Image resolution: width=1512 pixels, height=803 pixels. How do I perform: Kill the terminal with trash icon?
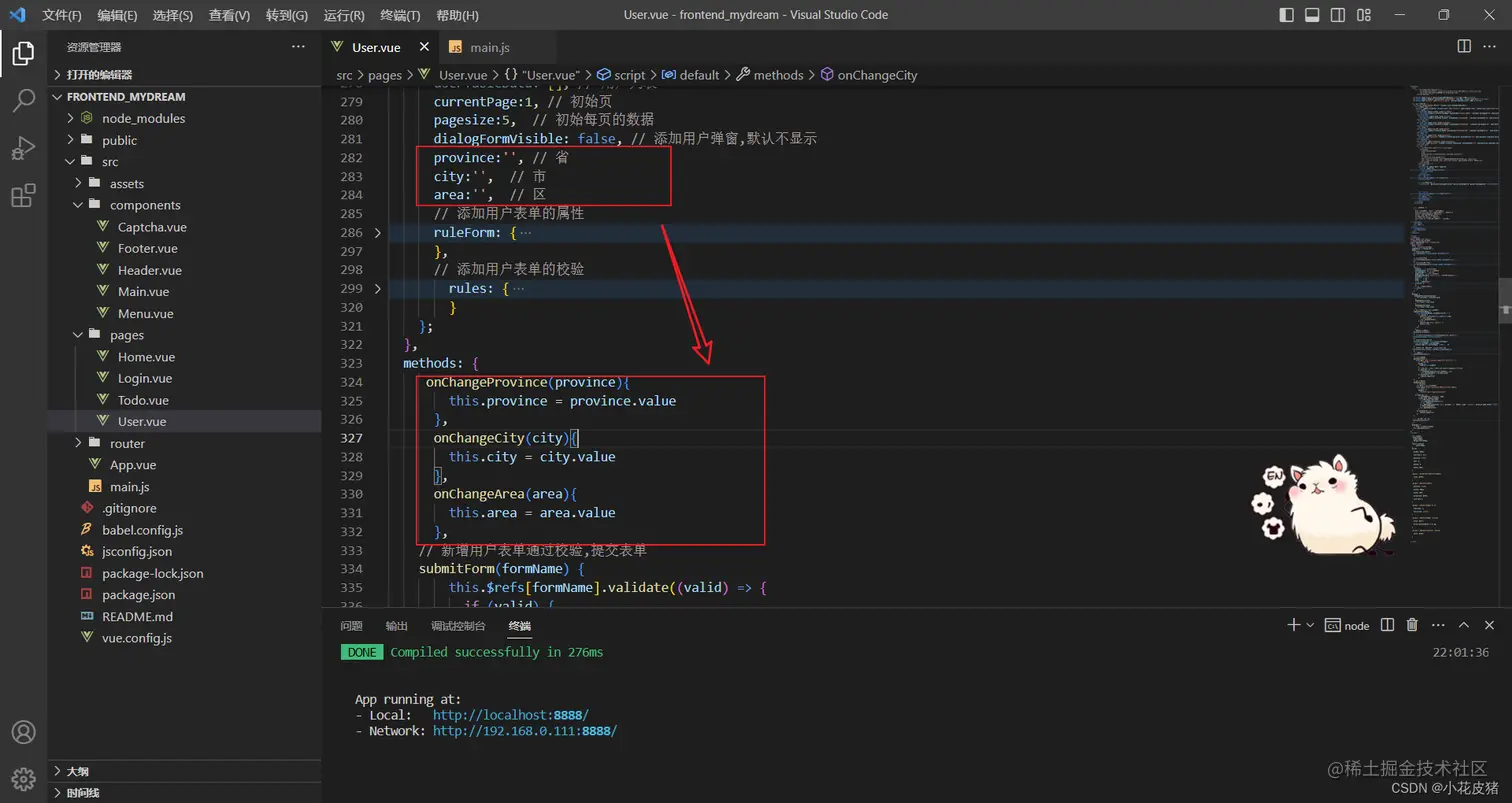1412,625
